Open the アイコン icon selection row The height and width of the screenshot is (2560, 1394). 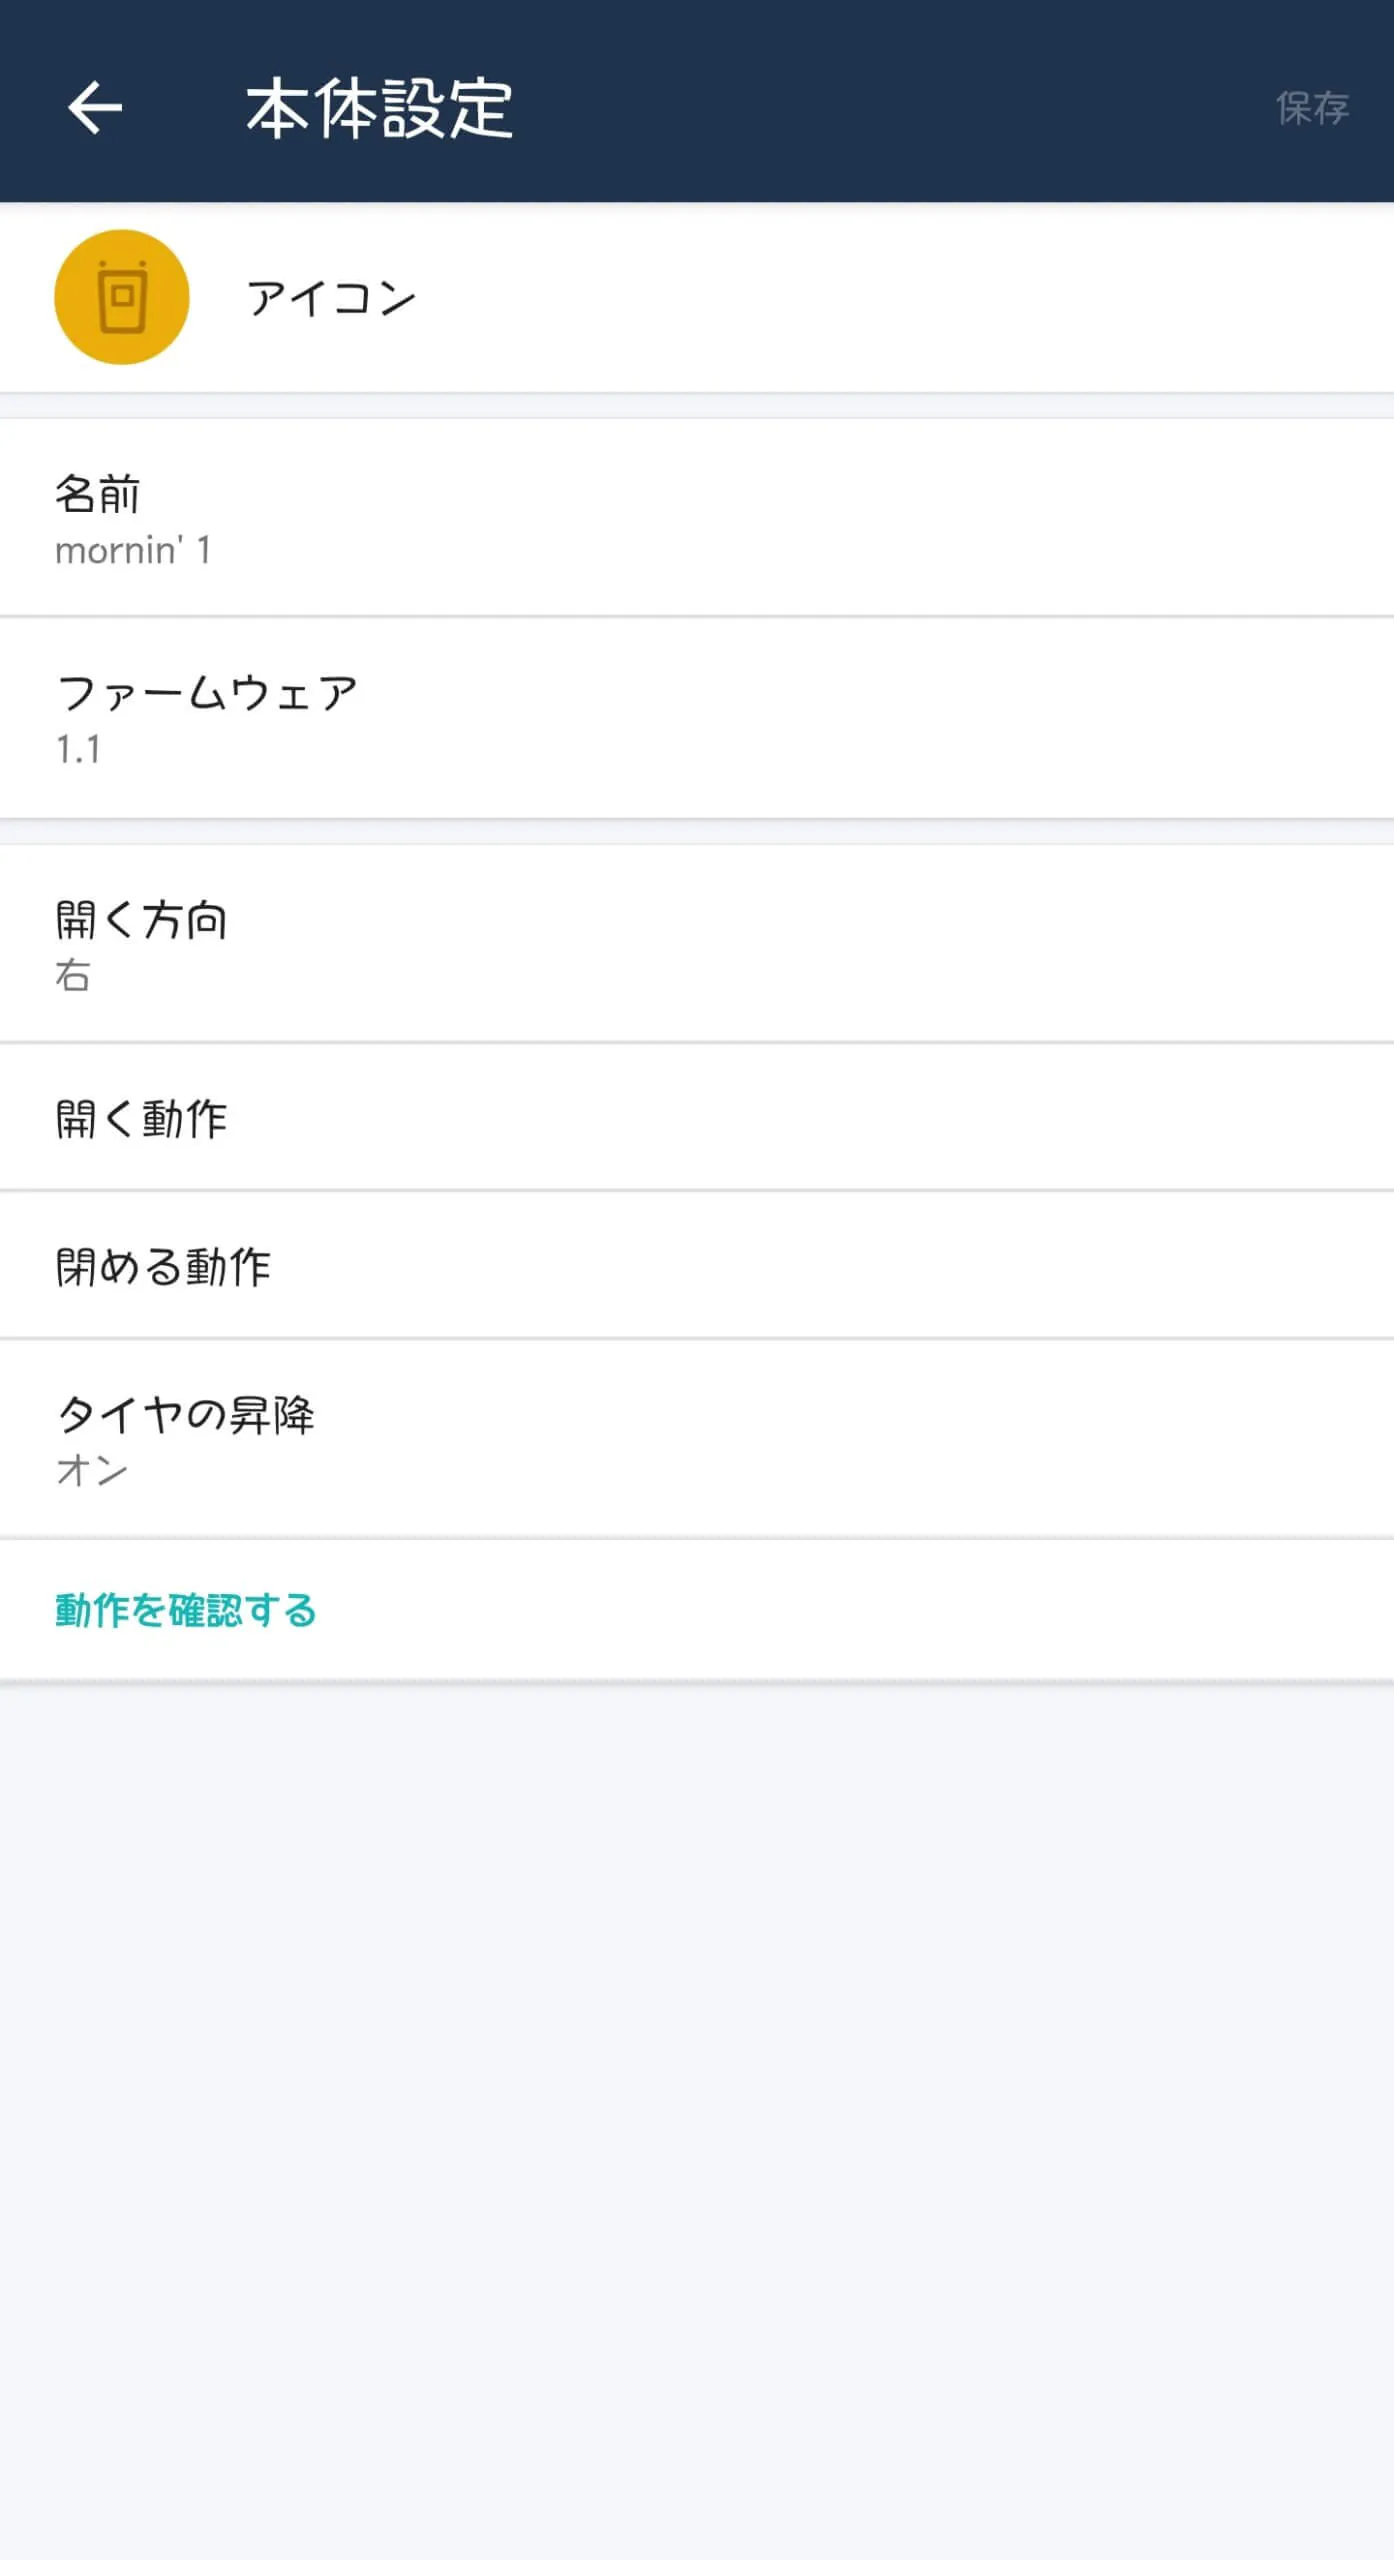[x=697, y=297]
